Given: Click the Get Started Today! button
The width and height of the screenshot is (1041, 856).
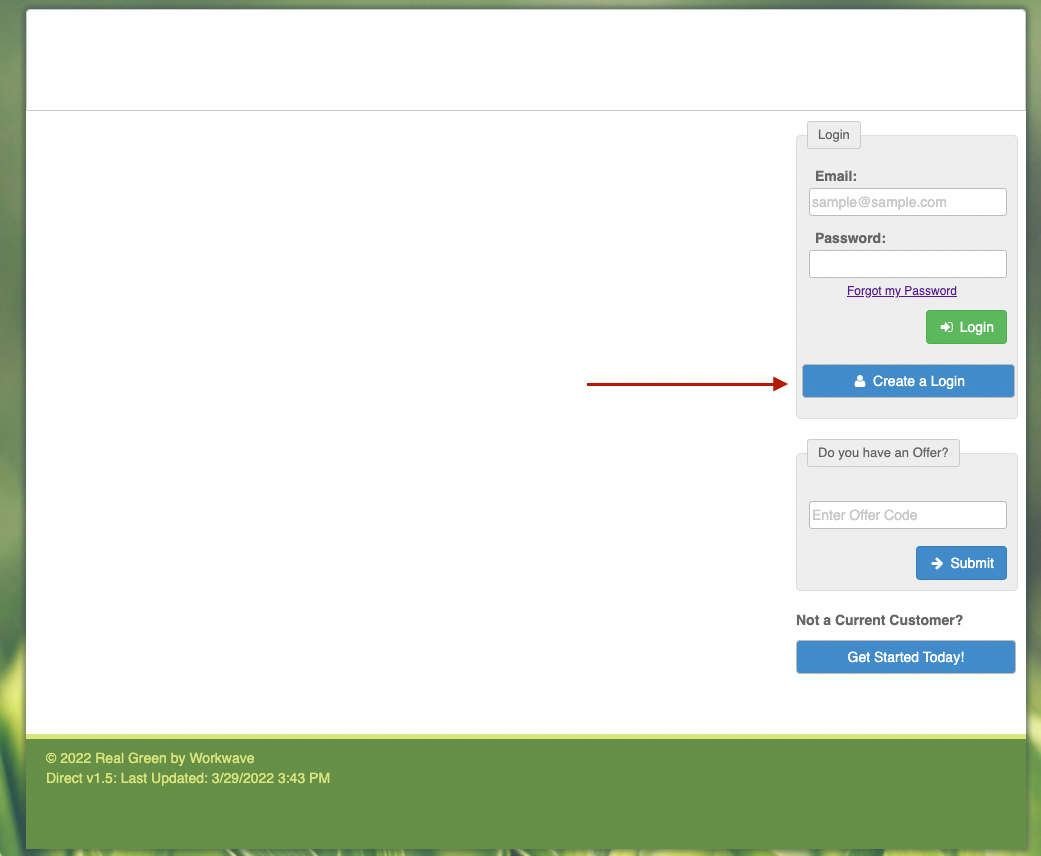Looking at the screenshot, I should (x=906, y=657).
